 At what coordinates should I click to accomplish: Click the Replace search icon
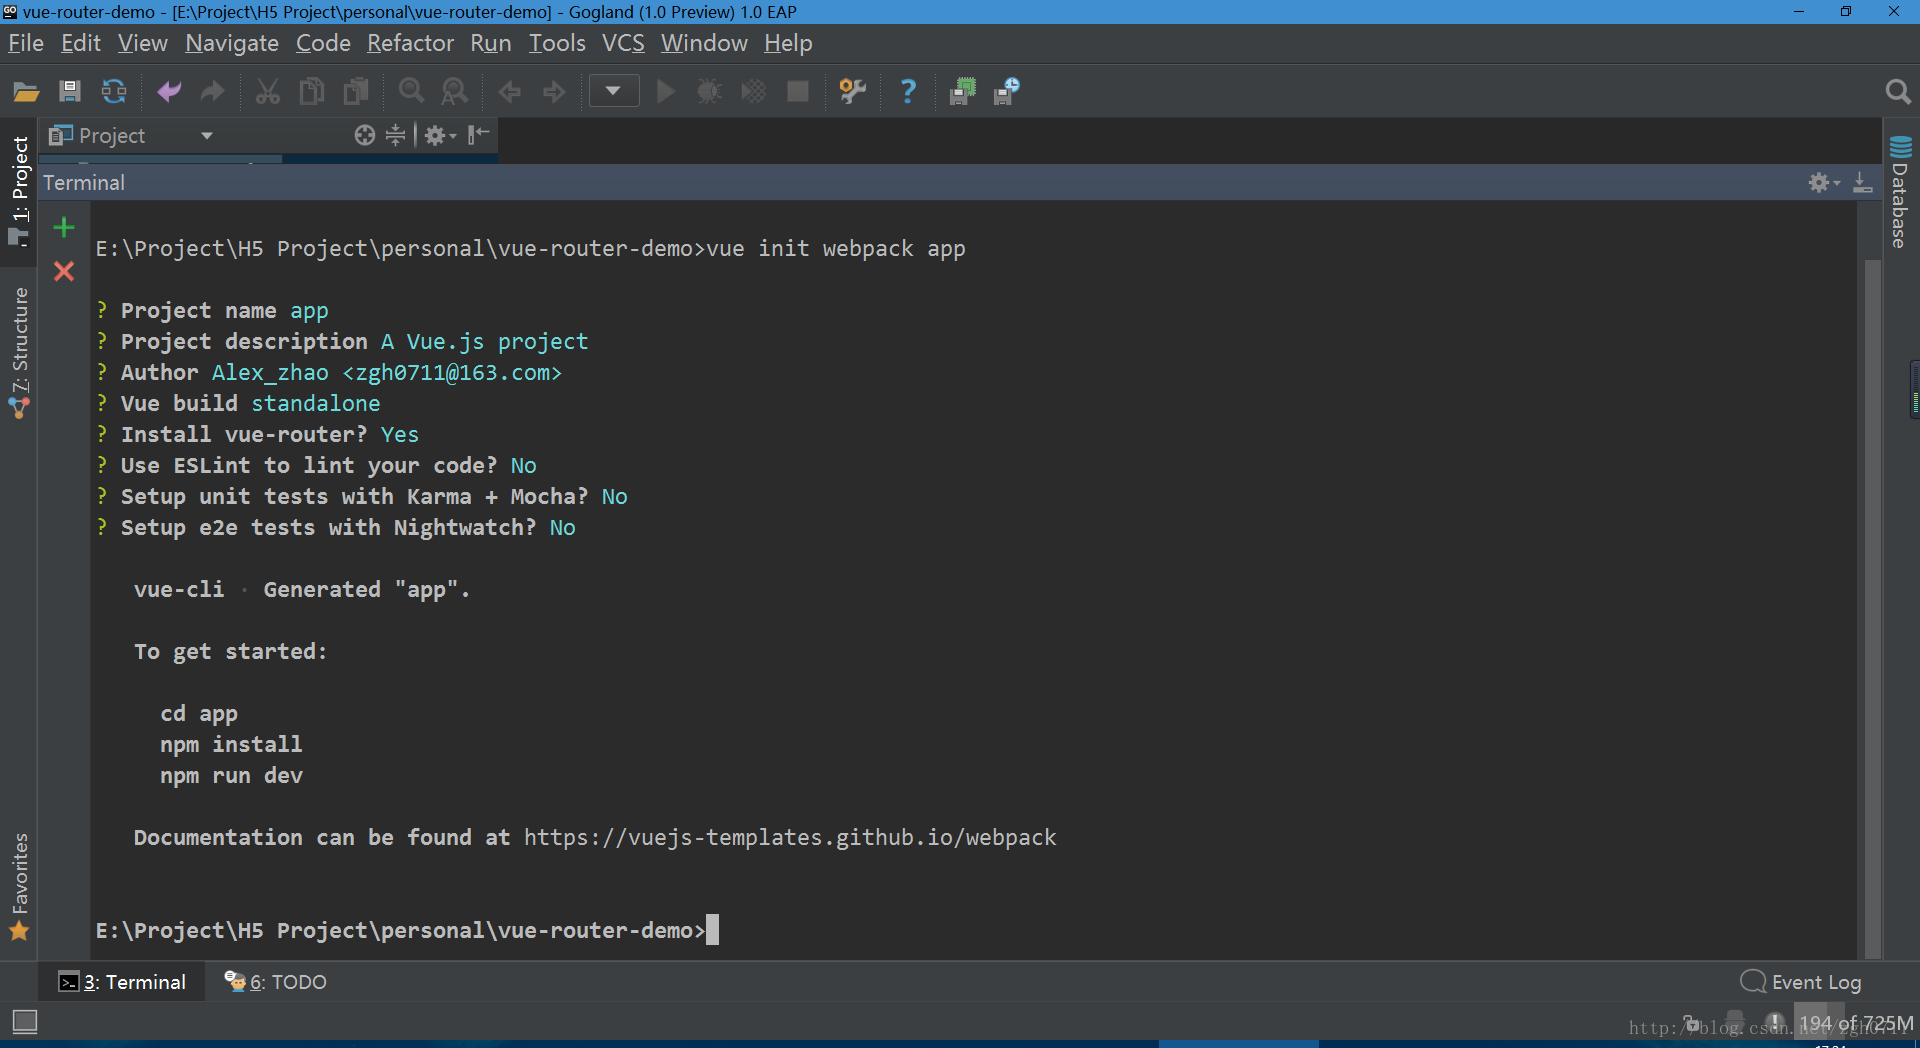coord(454,92)
